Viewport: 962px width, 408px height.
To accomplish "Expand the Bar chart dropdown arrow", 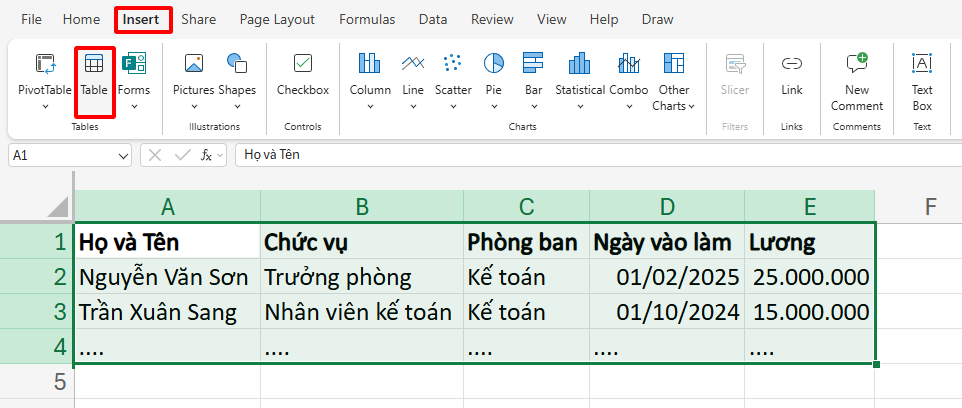I will tap(534, 106).
